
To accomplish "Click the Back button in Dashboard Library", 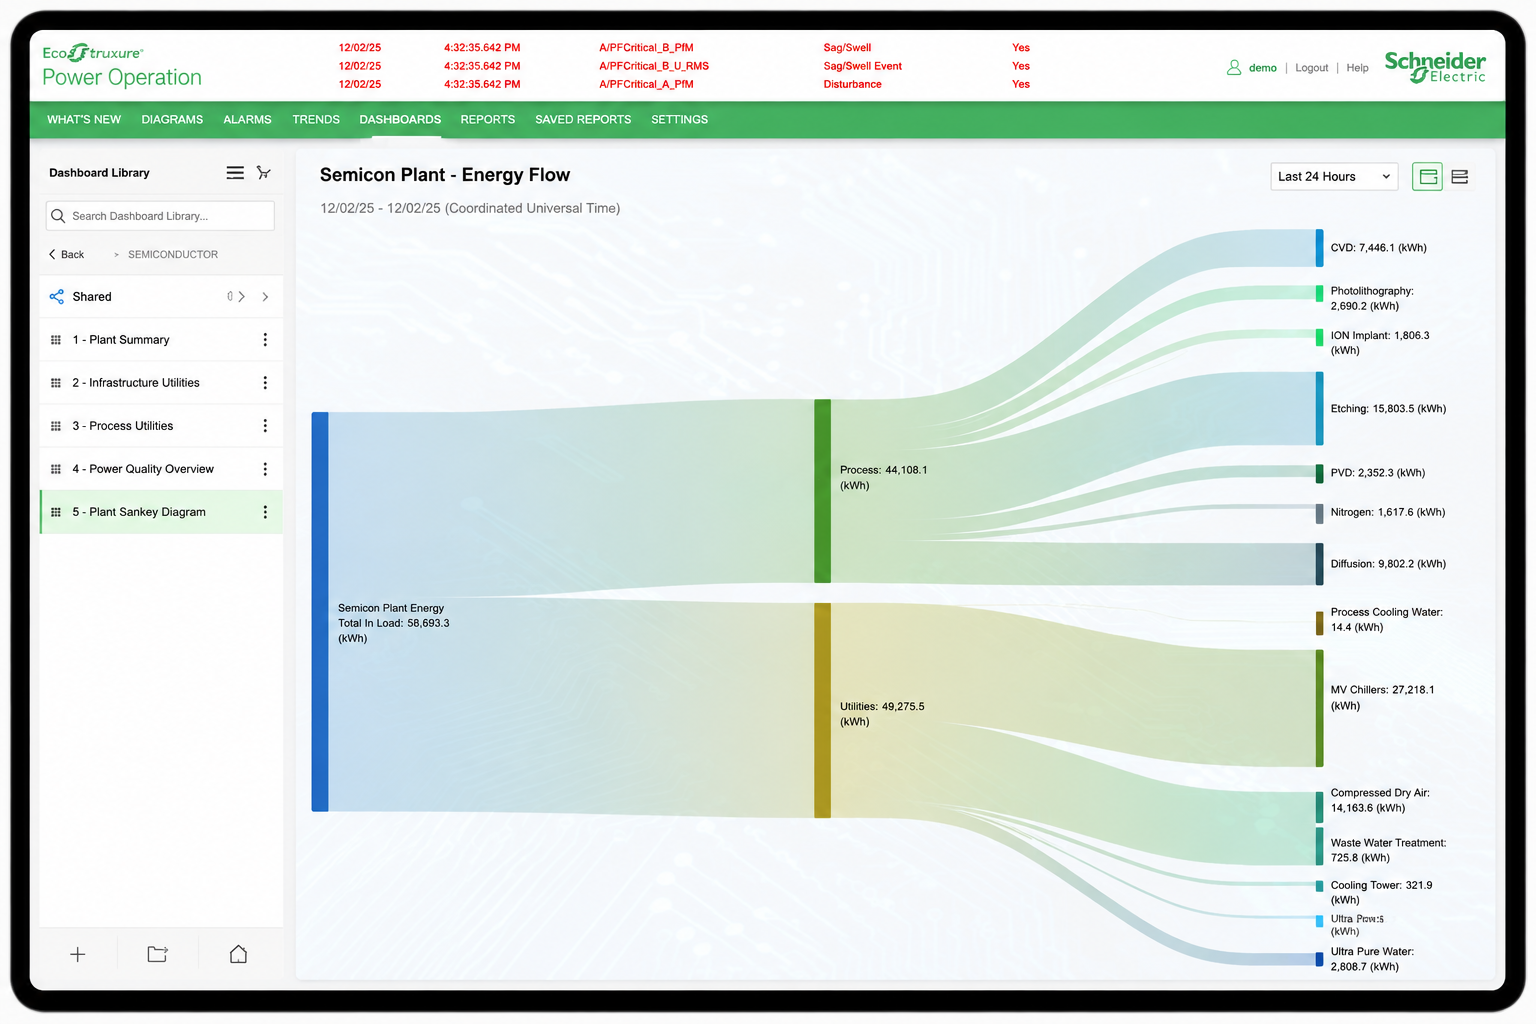I will click(66, 254).
